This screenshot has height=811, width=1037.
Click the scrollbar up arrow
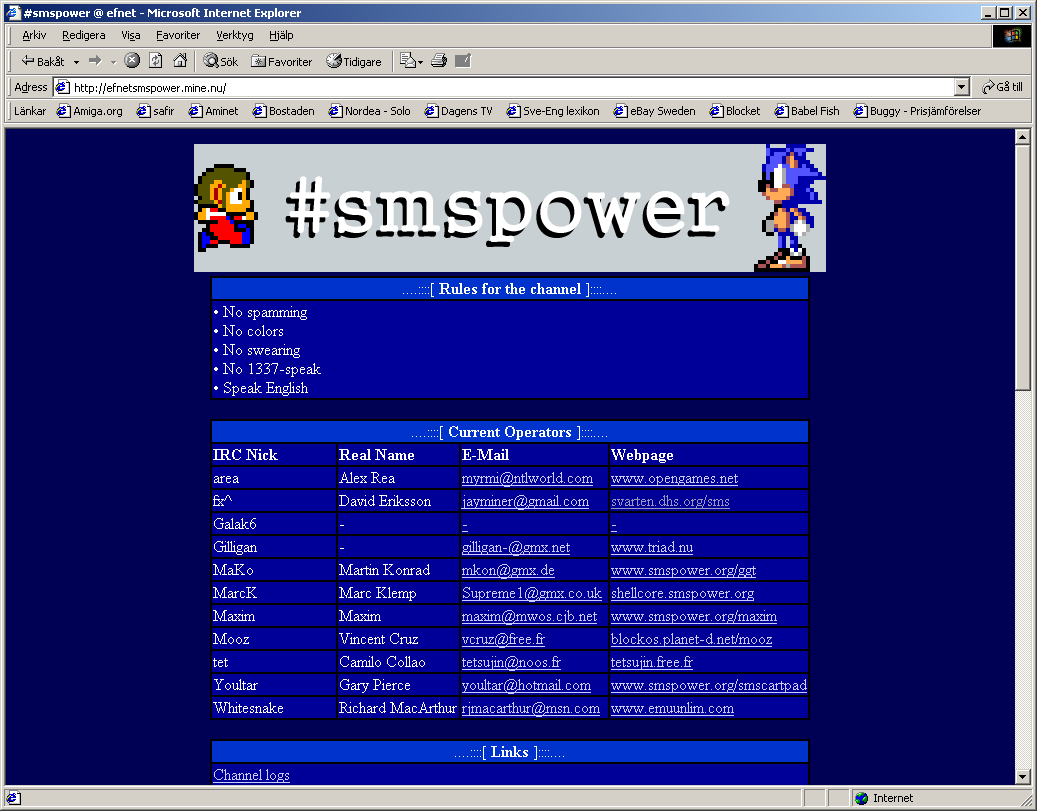tap(1022, 137)
